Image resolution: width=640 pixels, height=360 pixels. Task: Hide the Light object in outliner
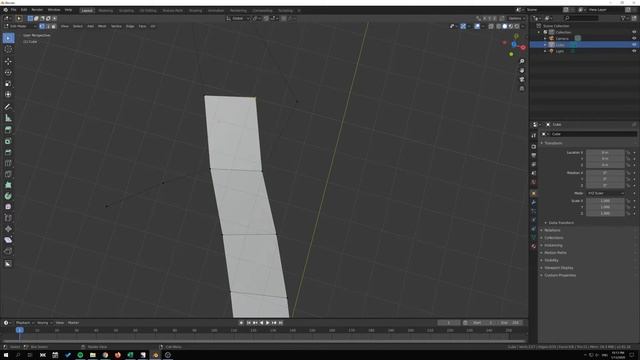point(634,51)
